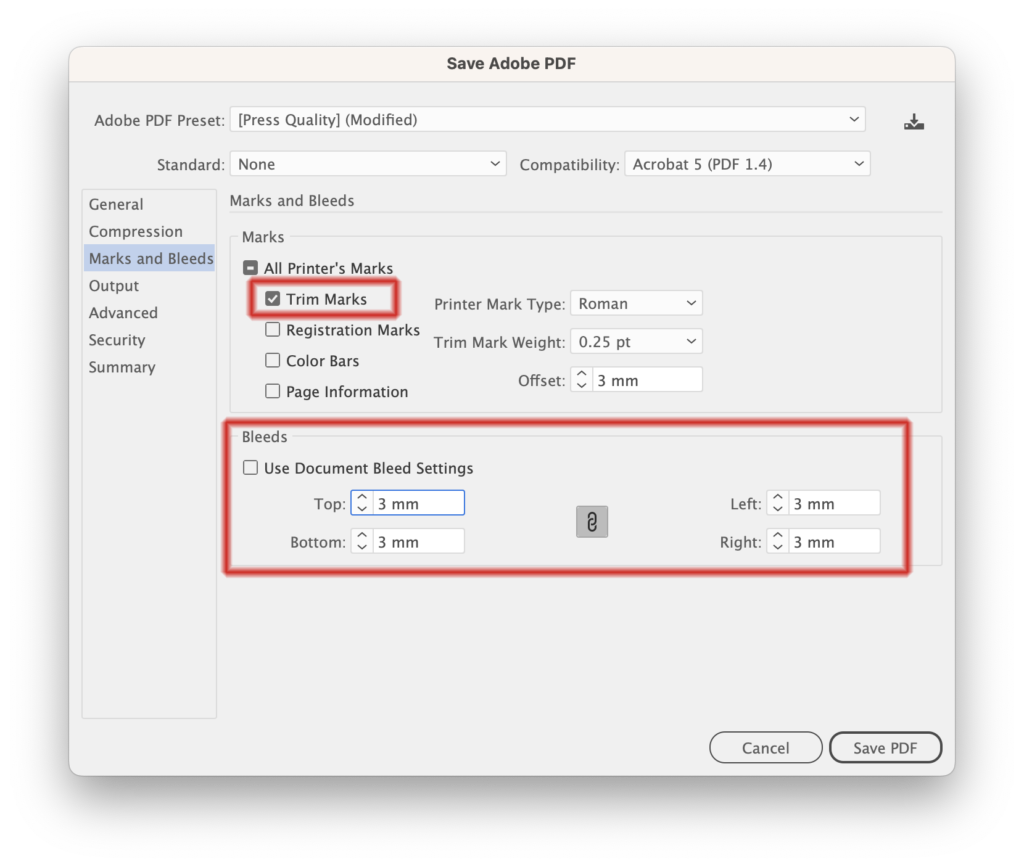Open Trim Mark Weight dropdown
The width and height of the screenshot is (1024, 867).
[636, 341]
